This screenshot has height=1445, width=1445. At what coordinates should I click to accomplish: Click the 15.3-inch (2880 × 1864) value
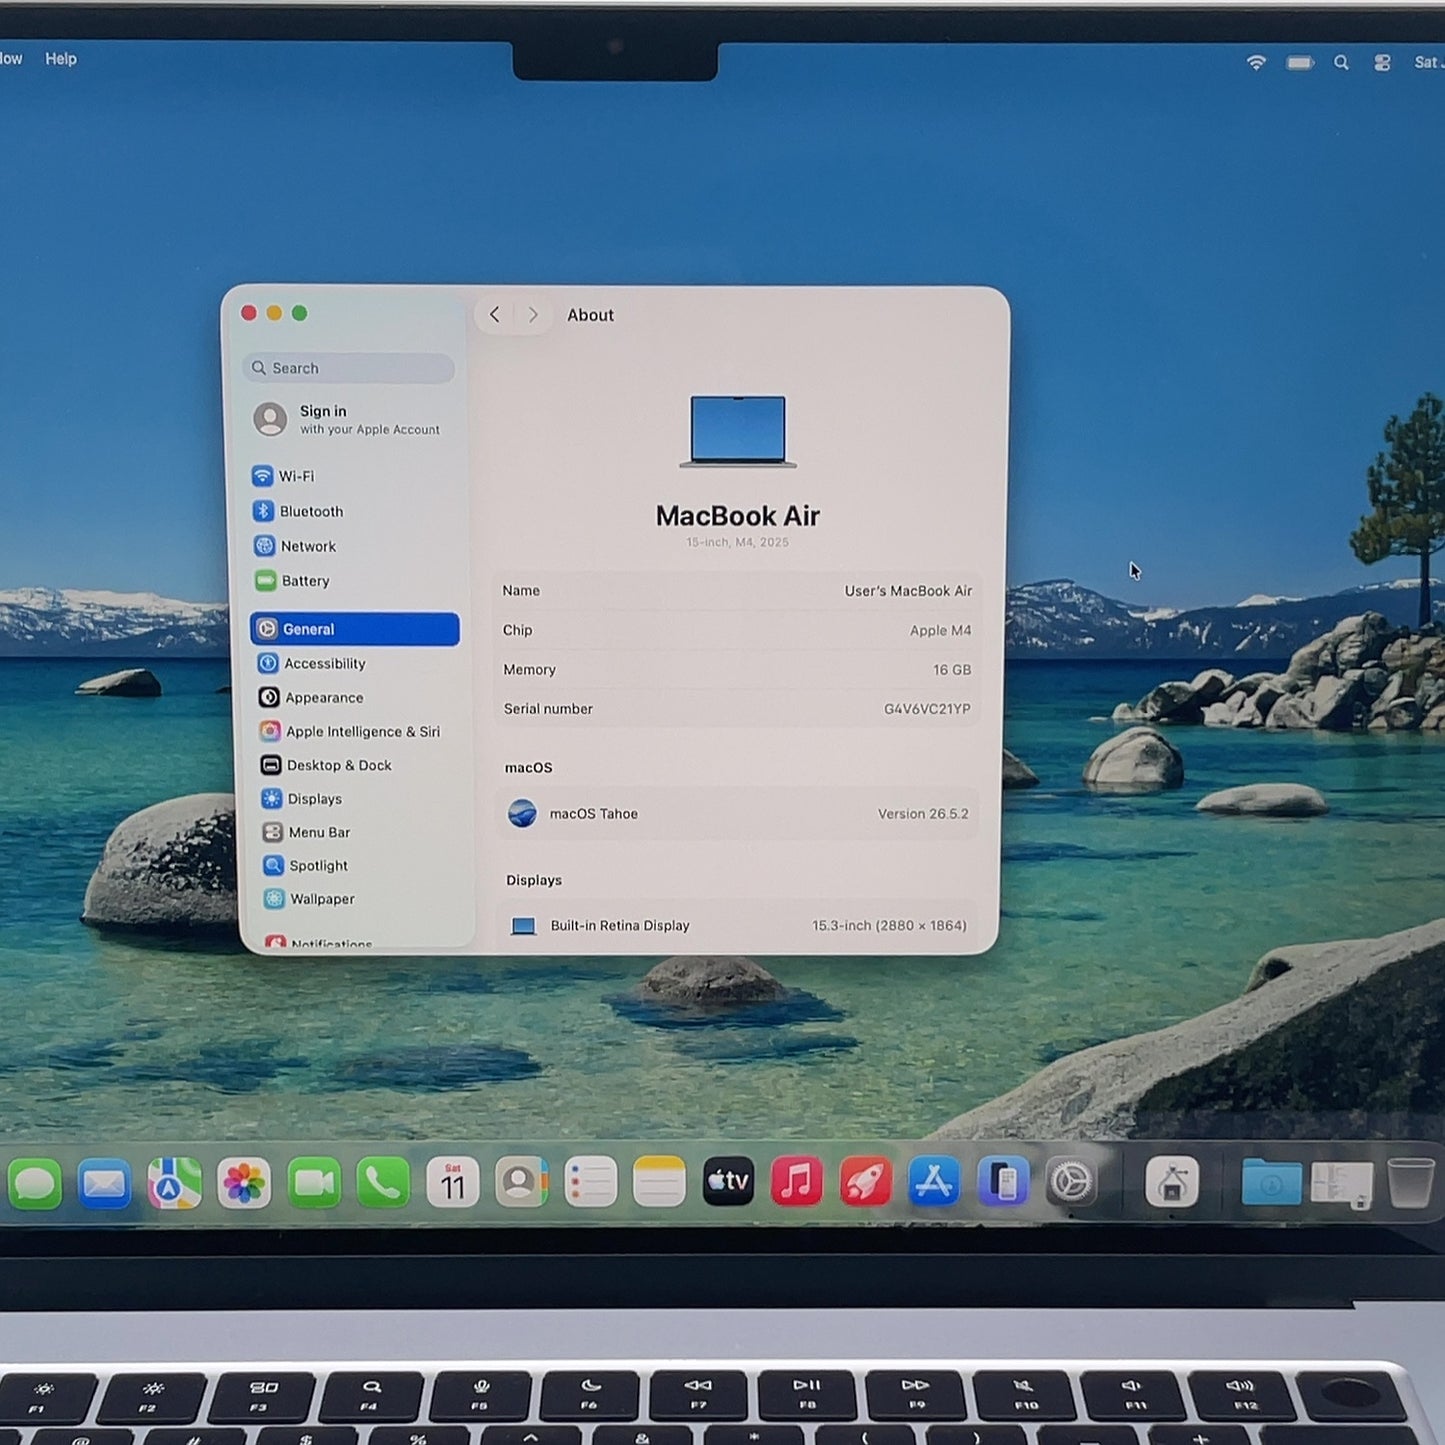[x=889, y=926]
